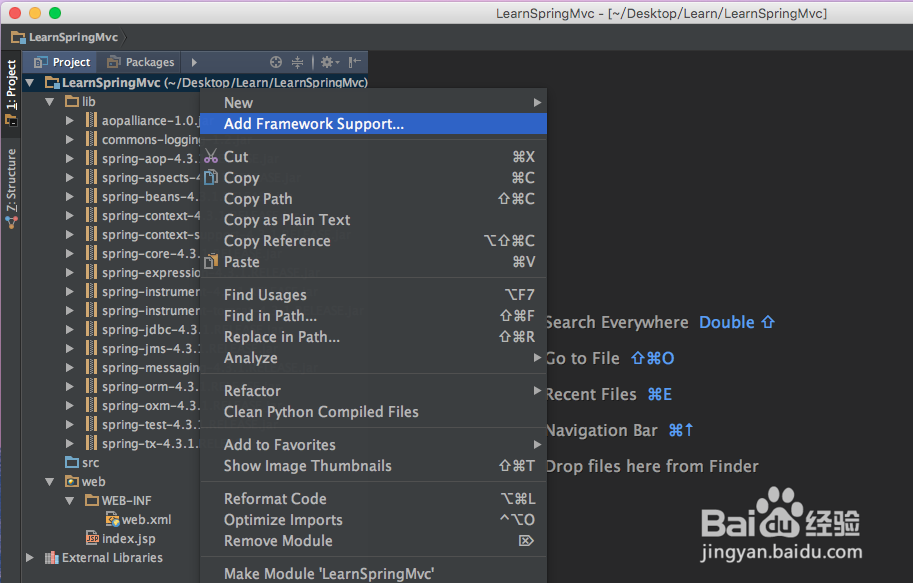Expand the aopalliance-1.0 jar
Viewport: 913px width, 583px height.
(70, 121)
